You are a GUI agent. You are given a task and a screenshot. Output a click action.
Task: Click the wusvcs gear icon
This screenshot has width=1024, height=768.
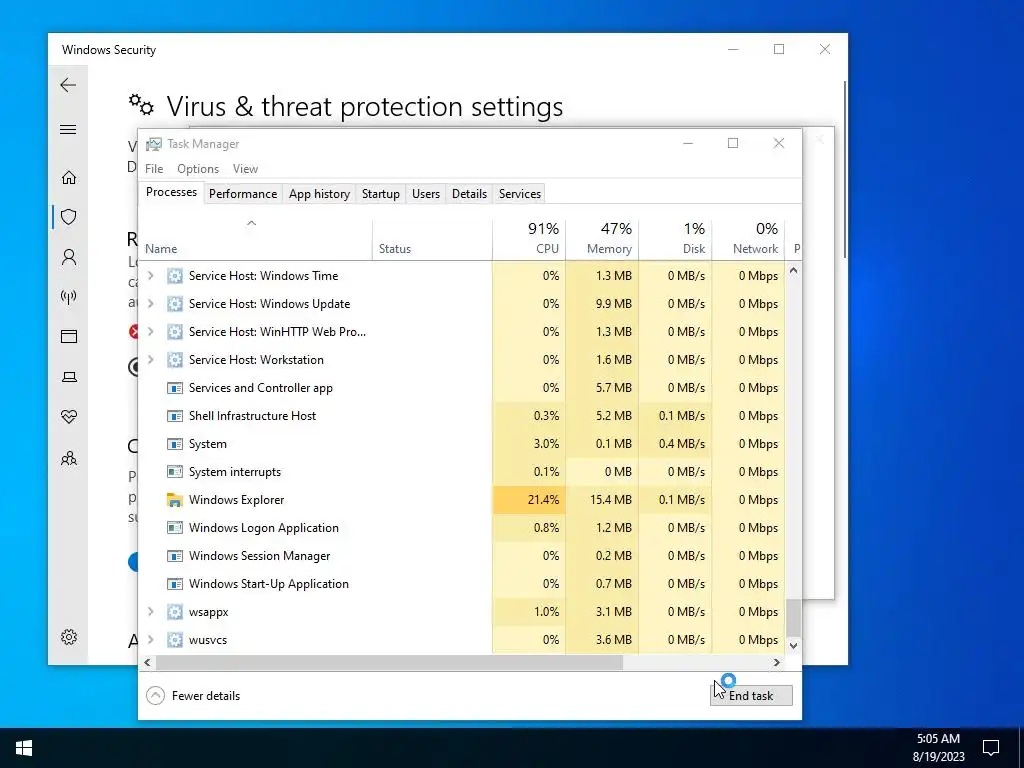(x=174, y=640)
